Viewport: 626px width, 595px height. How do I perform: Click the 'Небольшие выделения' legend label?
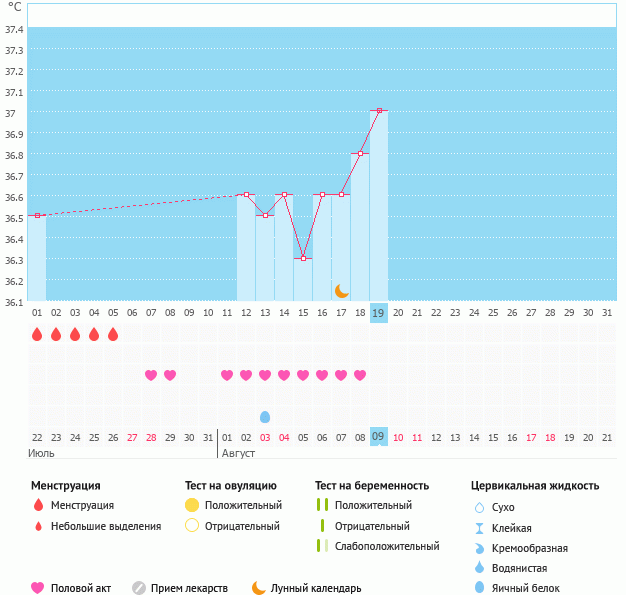[106, 526]
